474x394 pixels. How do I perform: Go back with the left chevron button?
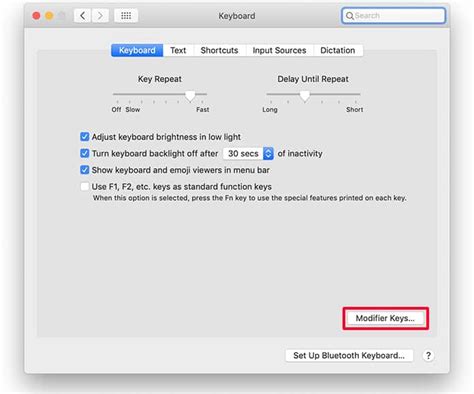(82, 15)
